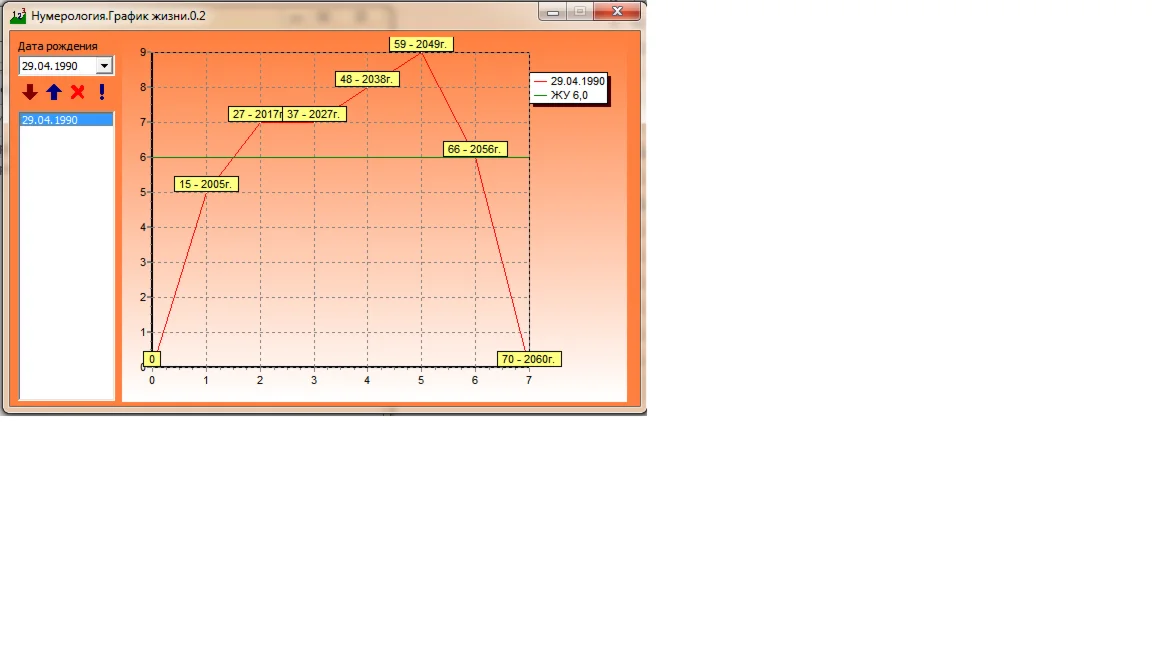Click the '48 - 2038г.' chart label
Screen dimensions: 1152x648
[x=367, y=79]
